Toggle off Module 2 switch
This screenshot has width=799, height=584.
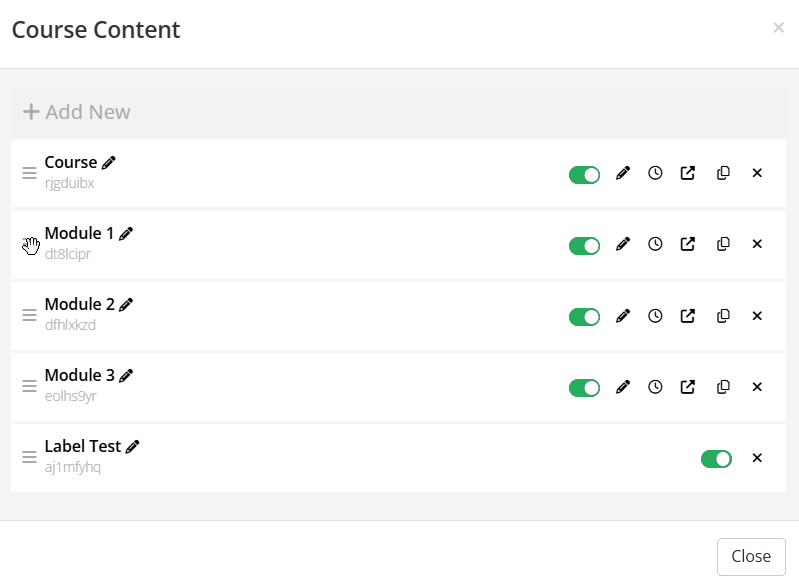pyautogui.click(x=584, y=317)
